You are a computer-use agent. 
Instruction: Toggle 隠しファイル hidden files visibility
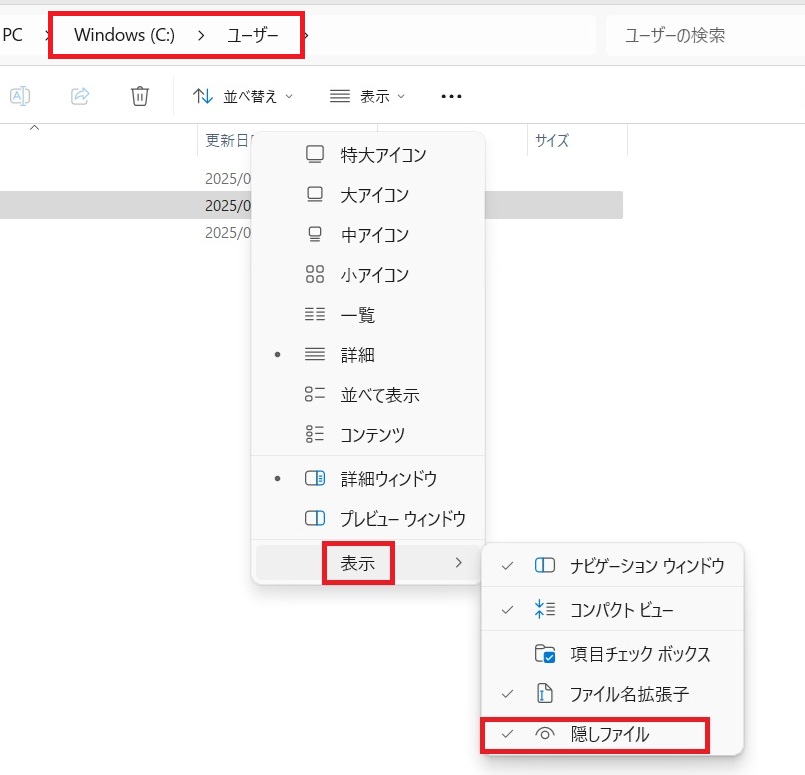[x=608, y=734]
